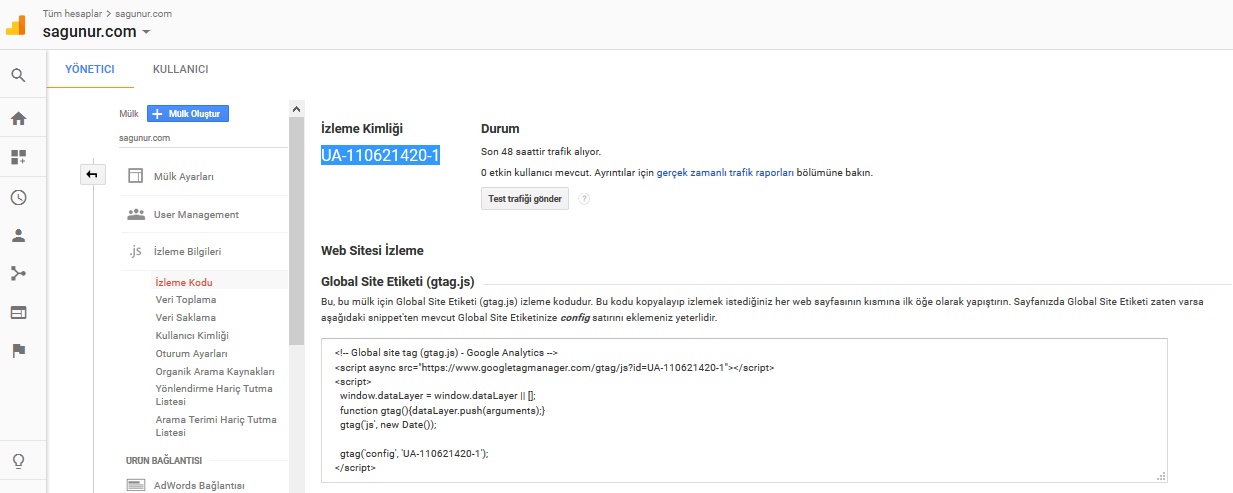Click help question mark next to Test trafiği gönder
This screenshot has width=1233, height=493.
point(584,199)
